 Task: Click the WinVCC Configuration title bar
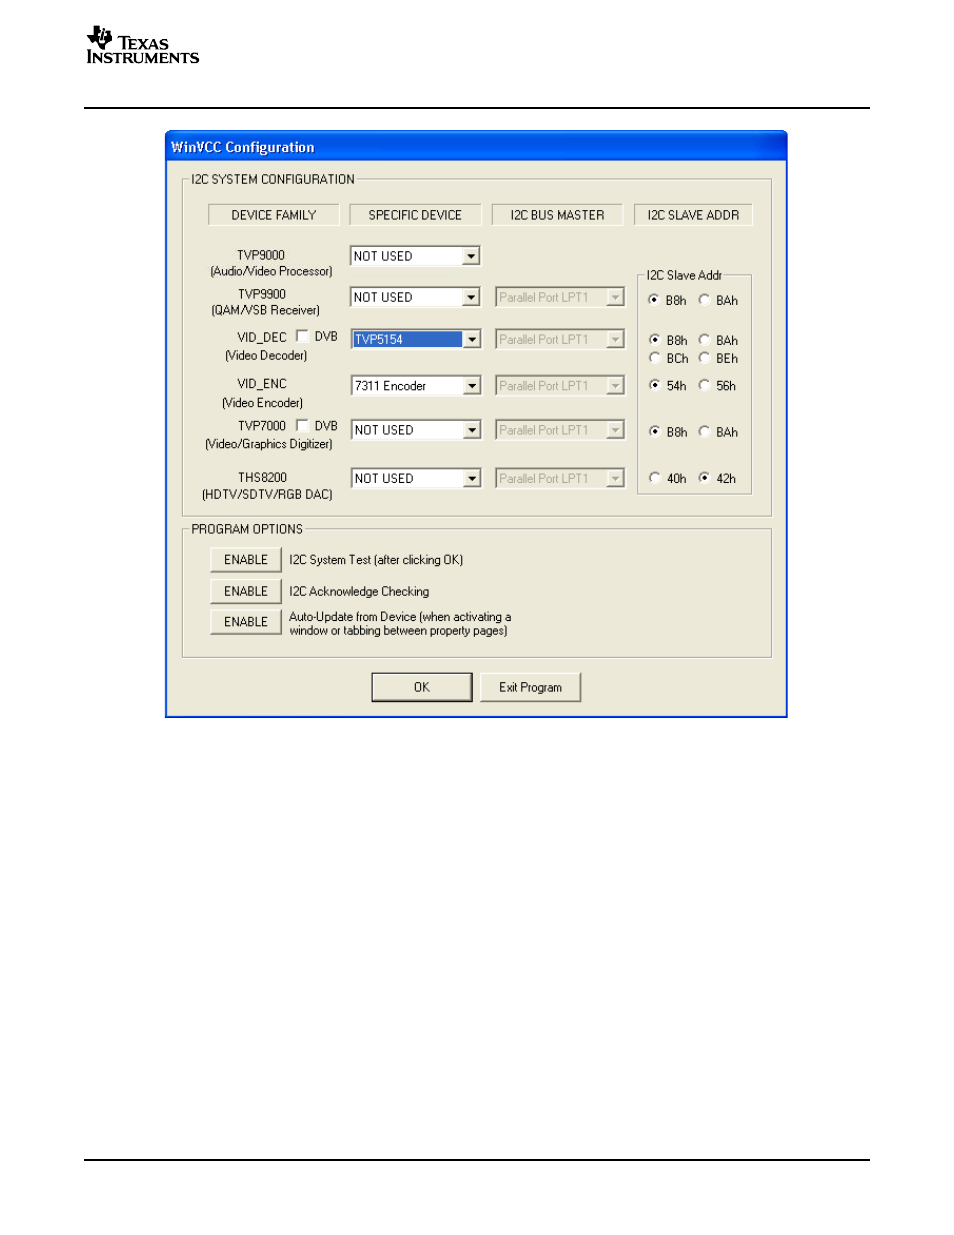[476, 147]
